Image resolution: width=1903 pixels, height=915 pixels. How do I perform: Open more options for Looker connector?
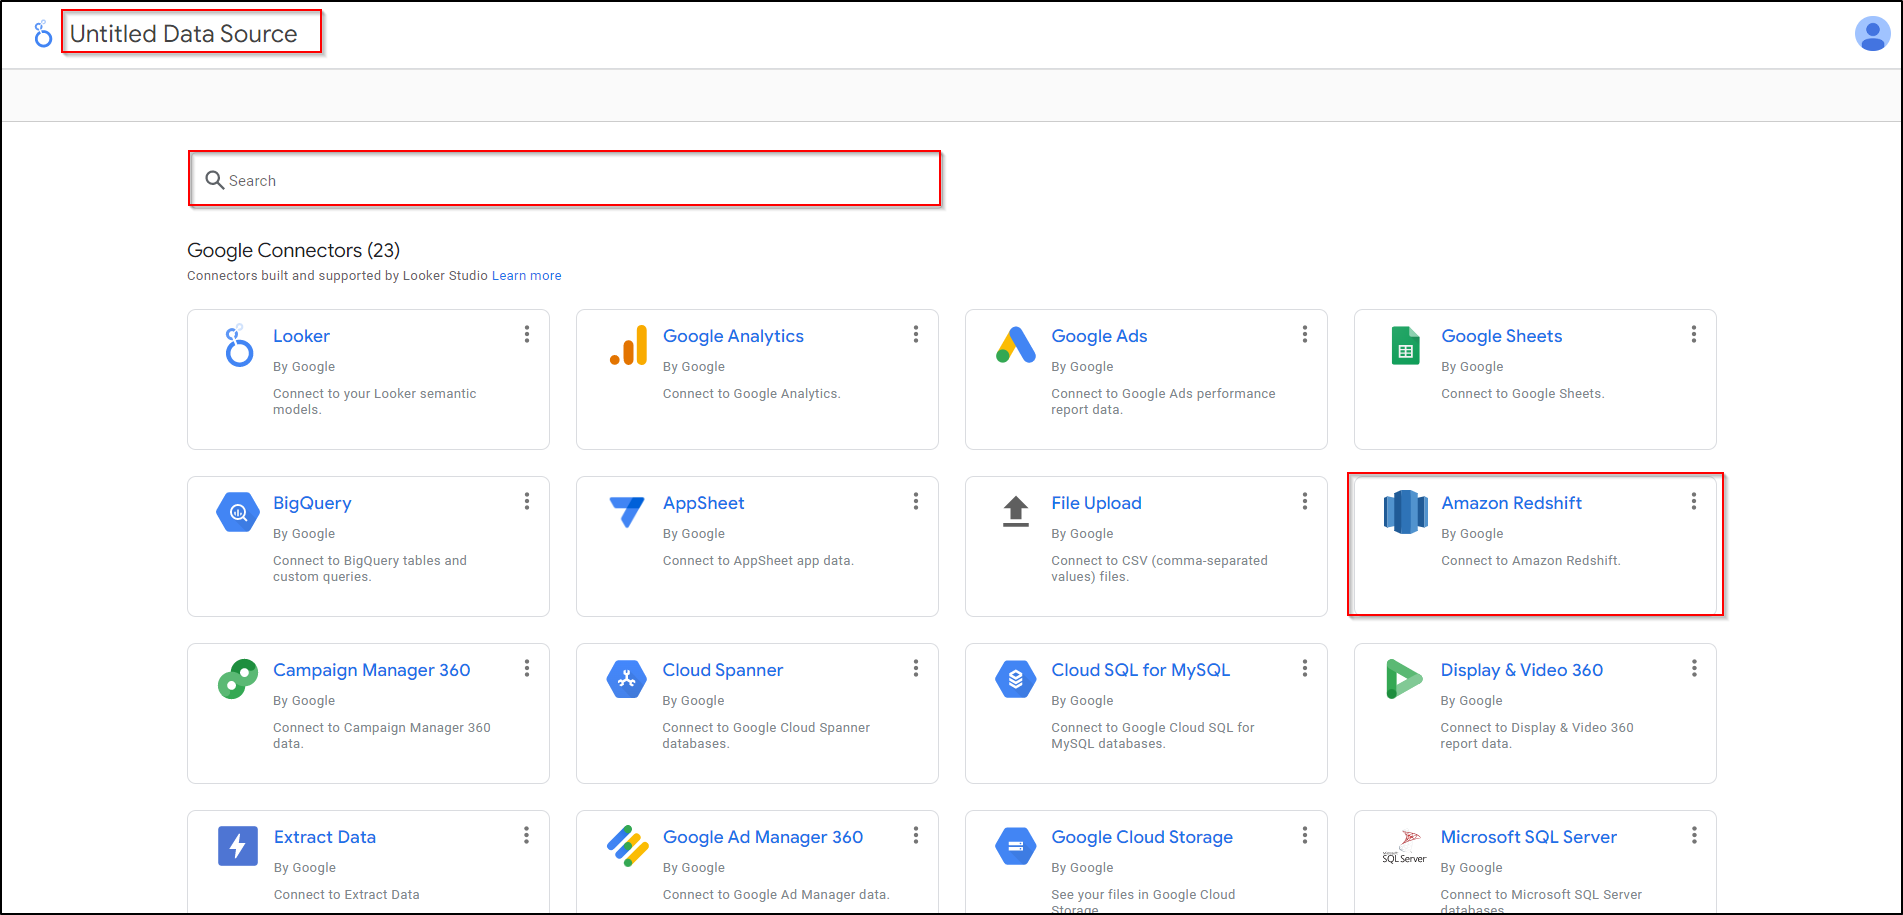pyautogui.click(x=527, y=335)
